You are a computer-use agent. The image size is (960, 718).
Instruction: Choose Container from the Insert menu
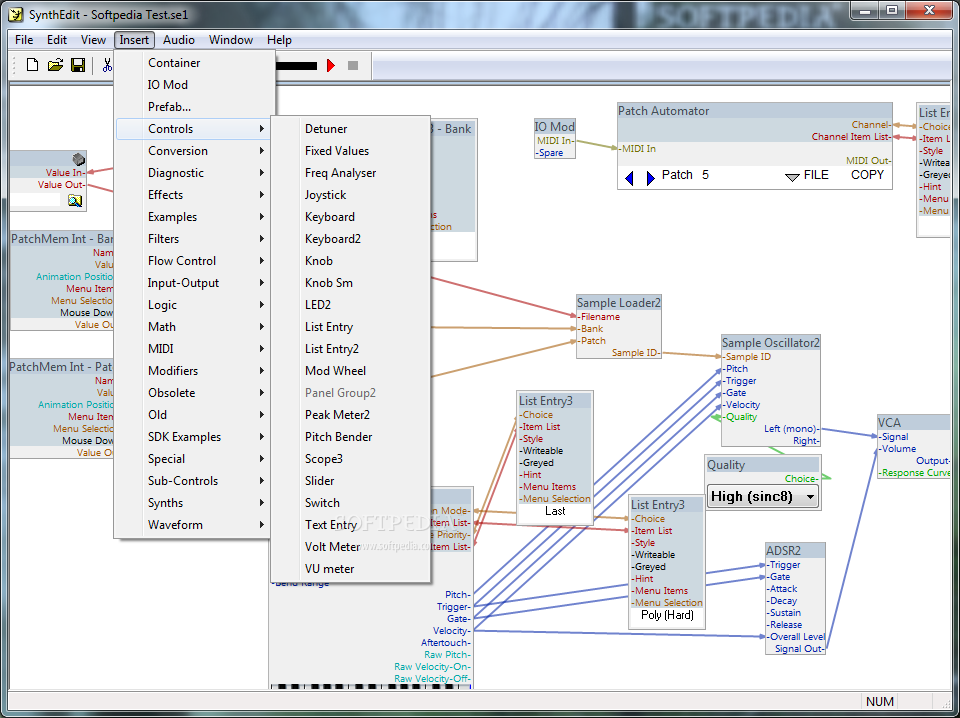tap(193, 62)
